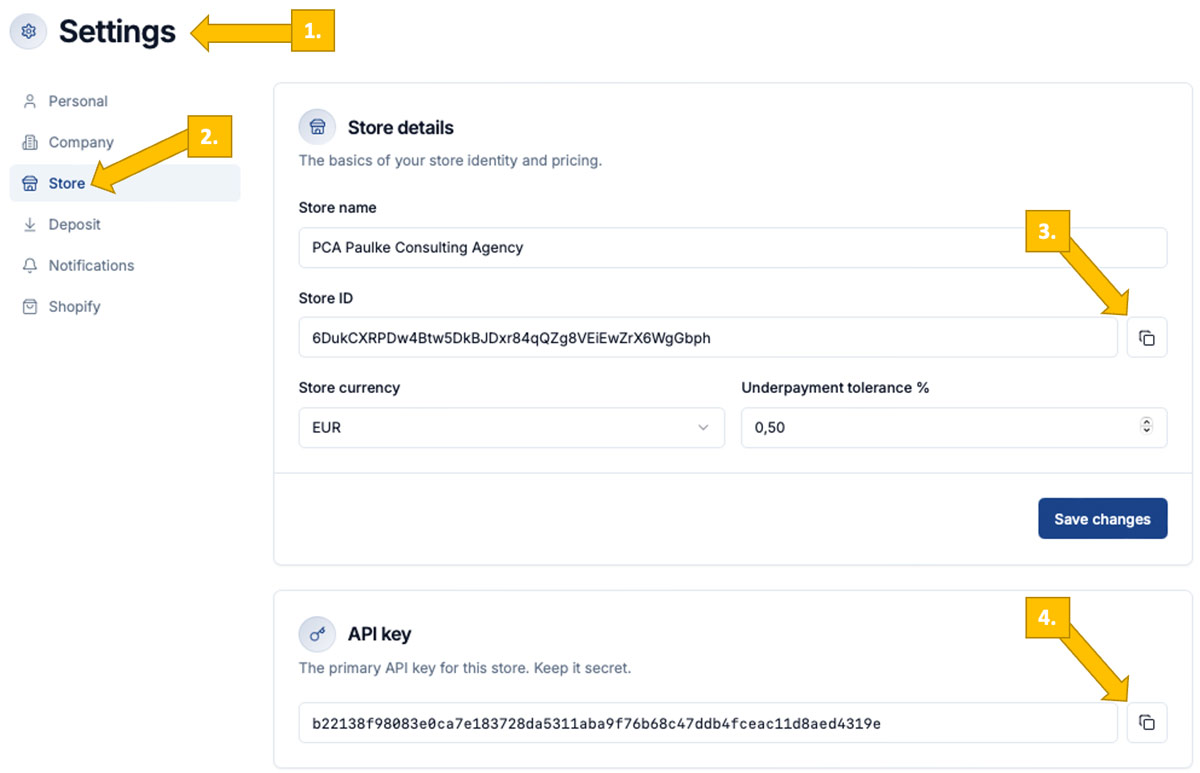Click the Deposit download-arrow icon

pyautogui.click(x=30, y=224)
